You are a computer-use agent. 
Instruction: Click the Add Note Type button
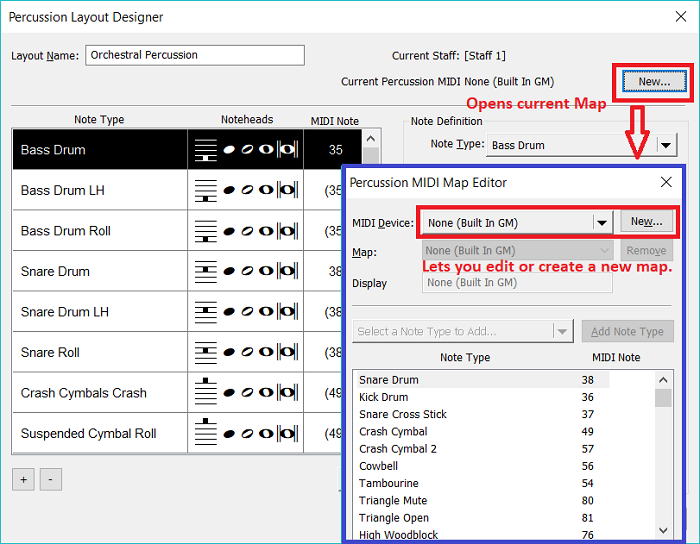pos(627,332)
